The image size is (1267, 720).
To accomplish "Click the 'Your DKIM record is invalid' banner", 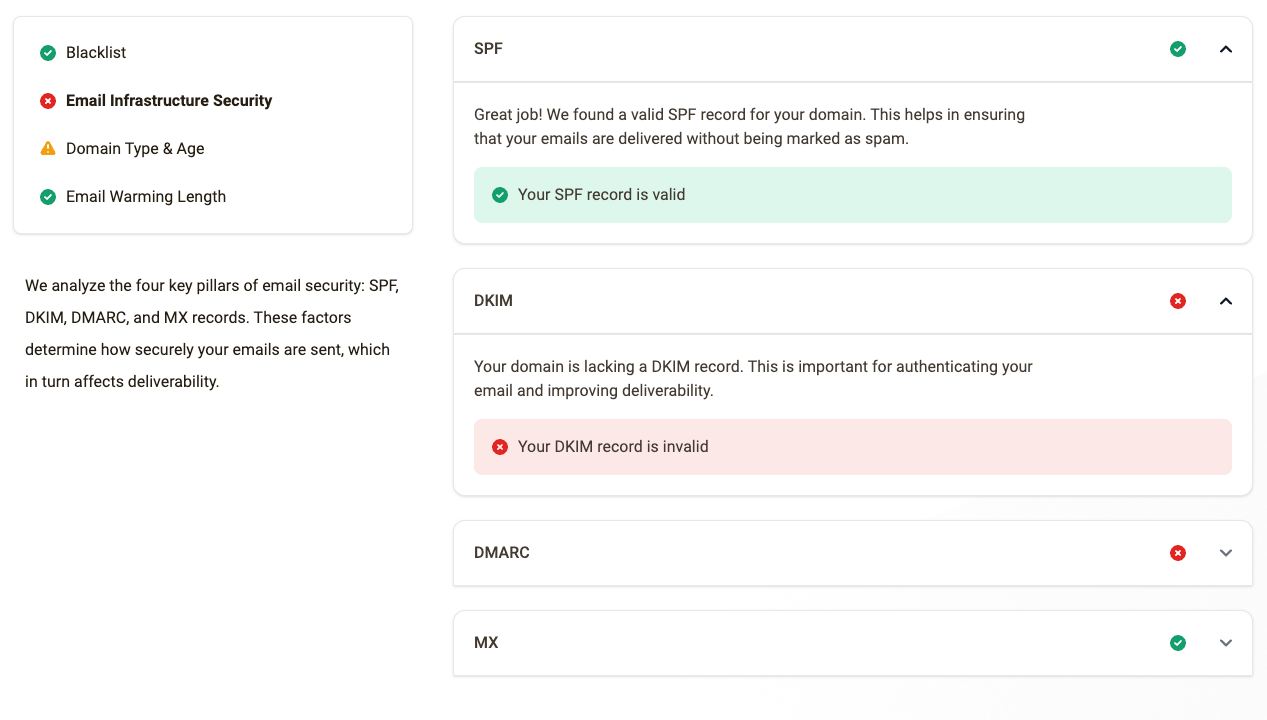I will click(x=853, y=447).
